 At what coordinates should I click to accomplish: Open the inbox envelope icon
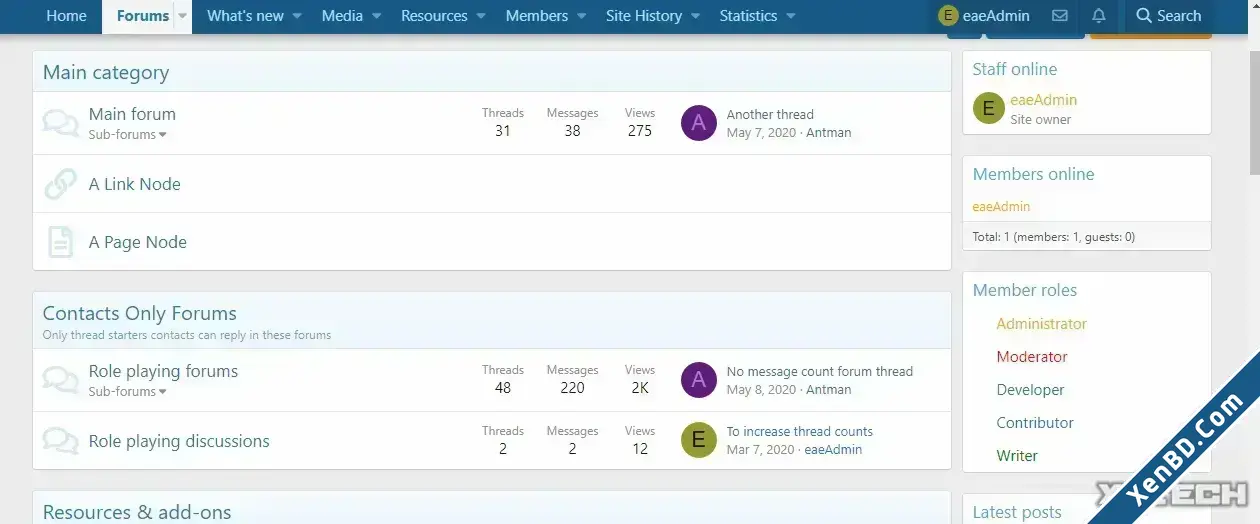(1060, 16)
